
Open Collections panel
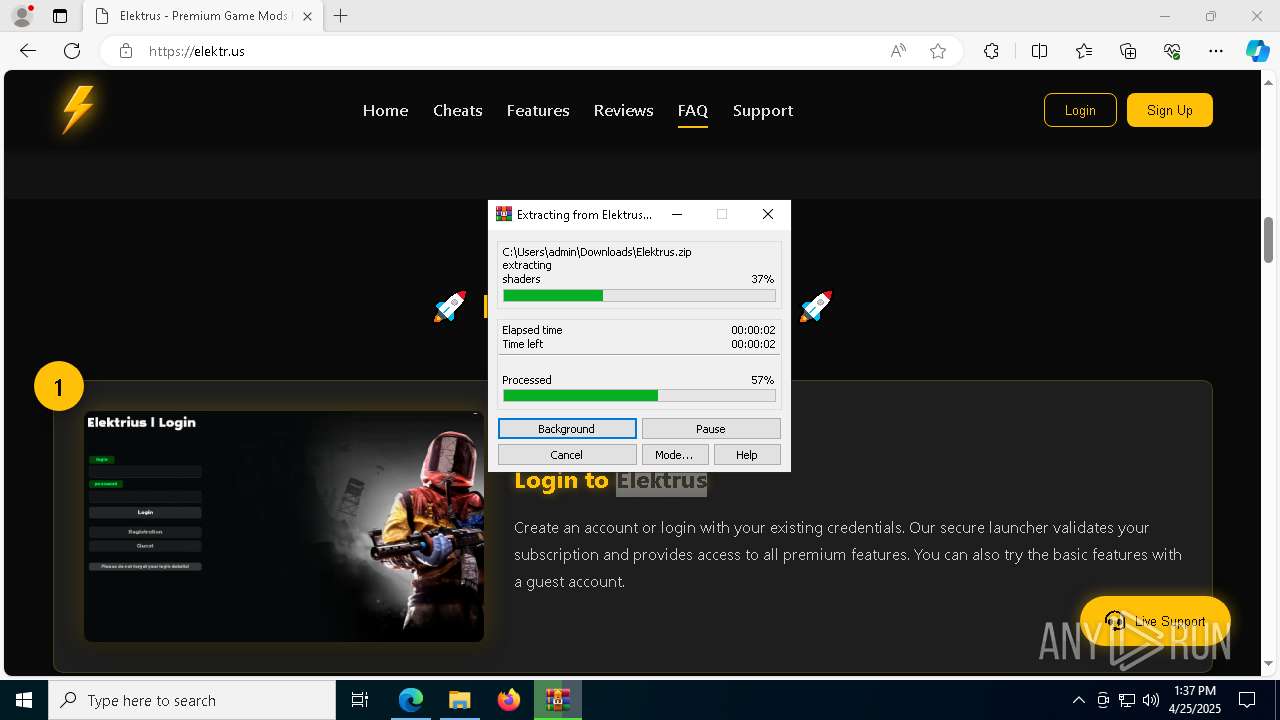pos(1128,51)
